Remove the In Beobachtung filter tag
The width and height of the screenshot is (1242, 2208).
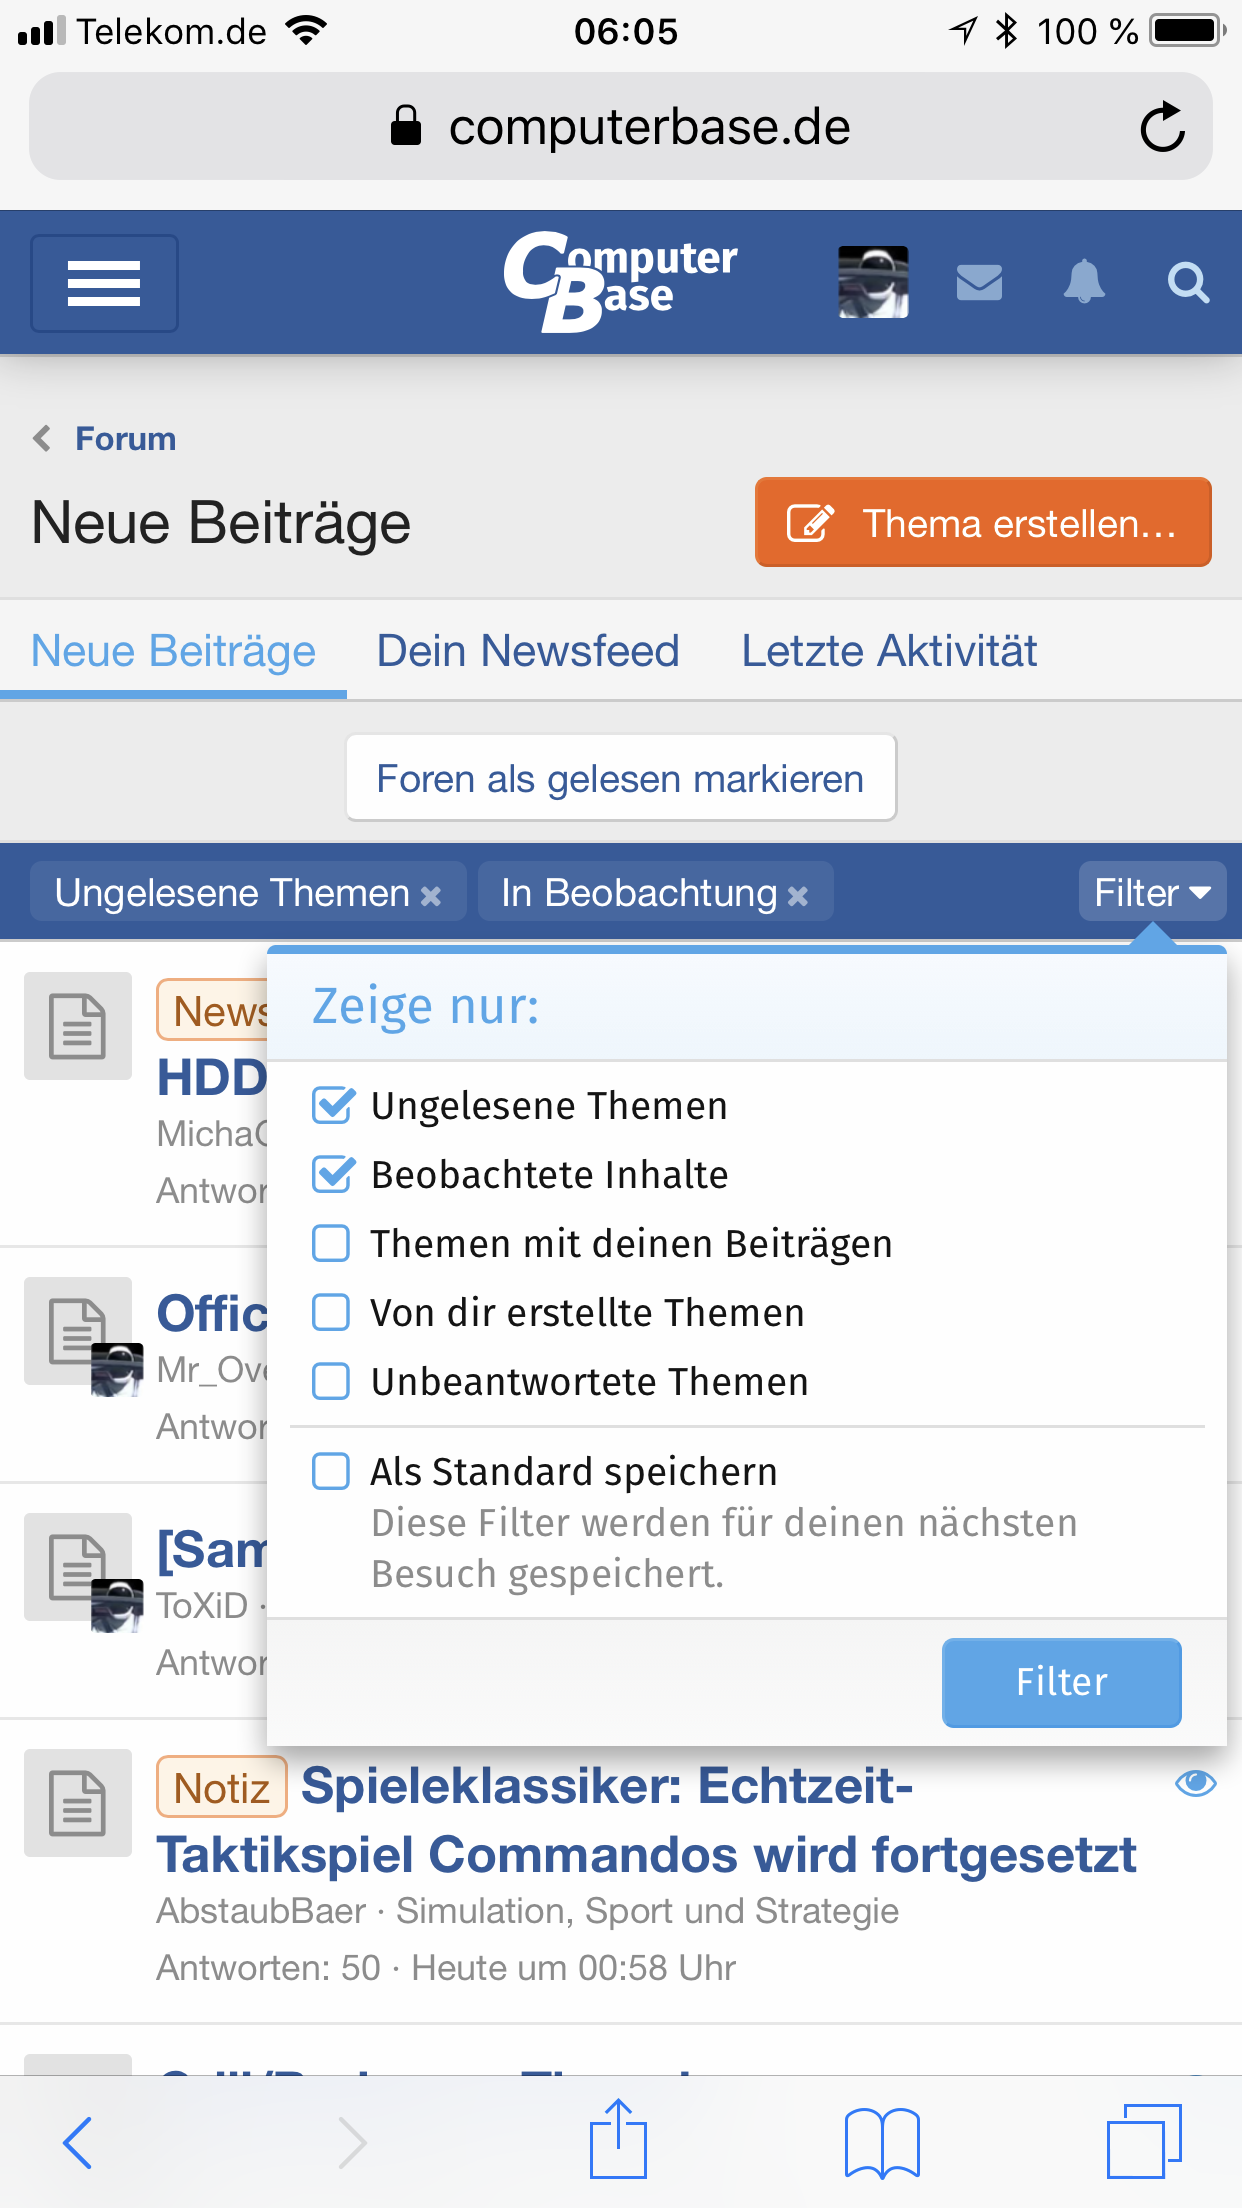(798, 895)
